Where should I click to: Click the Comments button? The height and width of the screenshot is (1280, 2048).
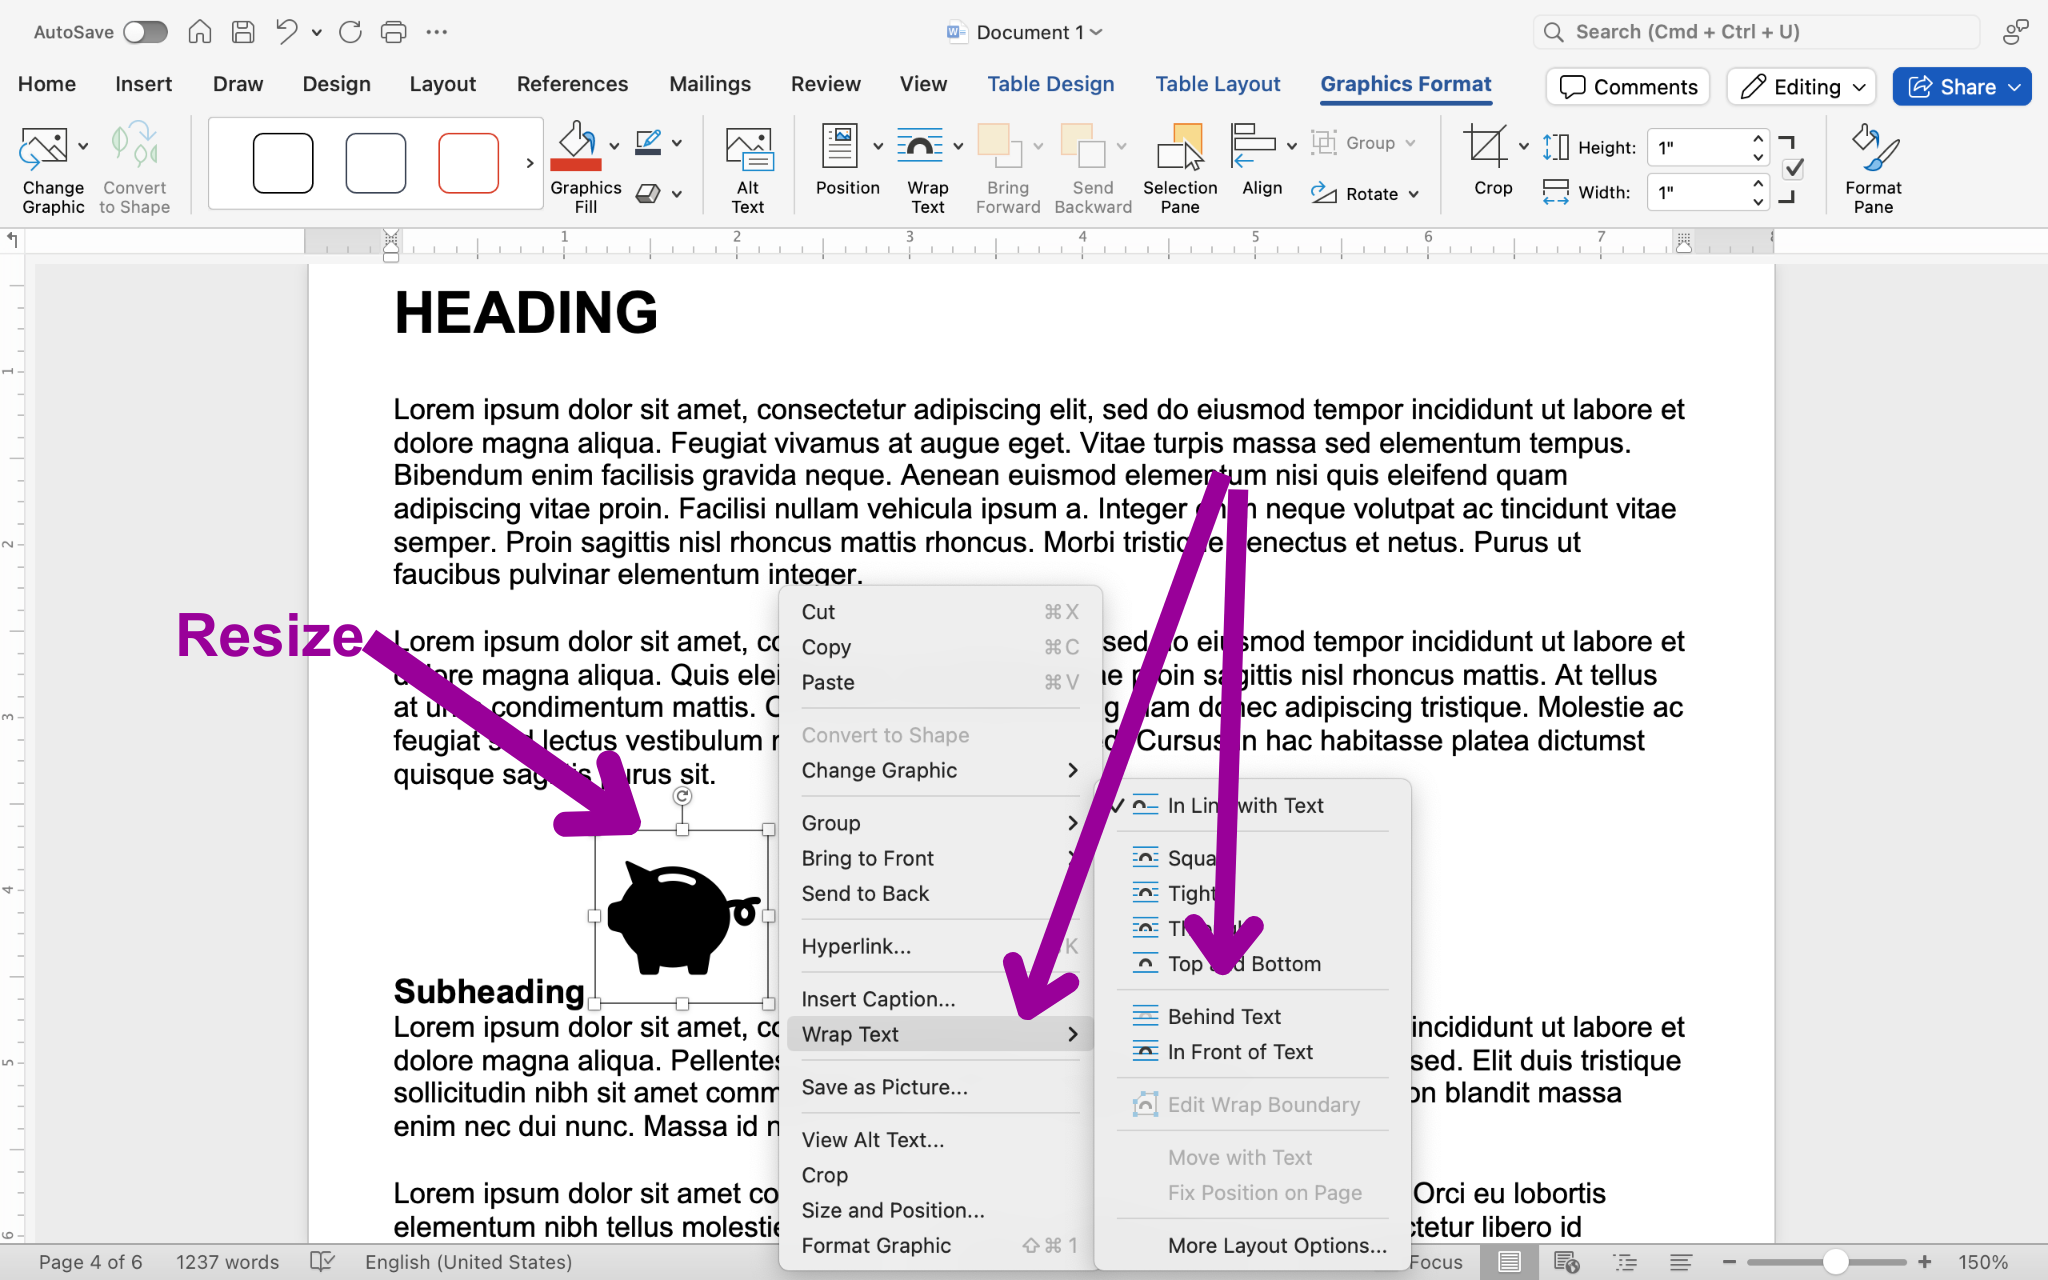click(1628, 87)
